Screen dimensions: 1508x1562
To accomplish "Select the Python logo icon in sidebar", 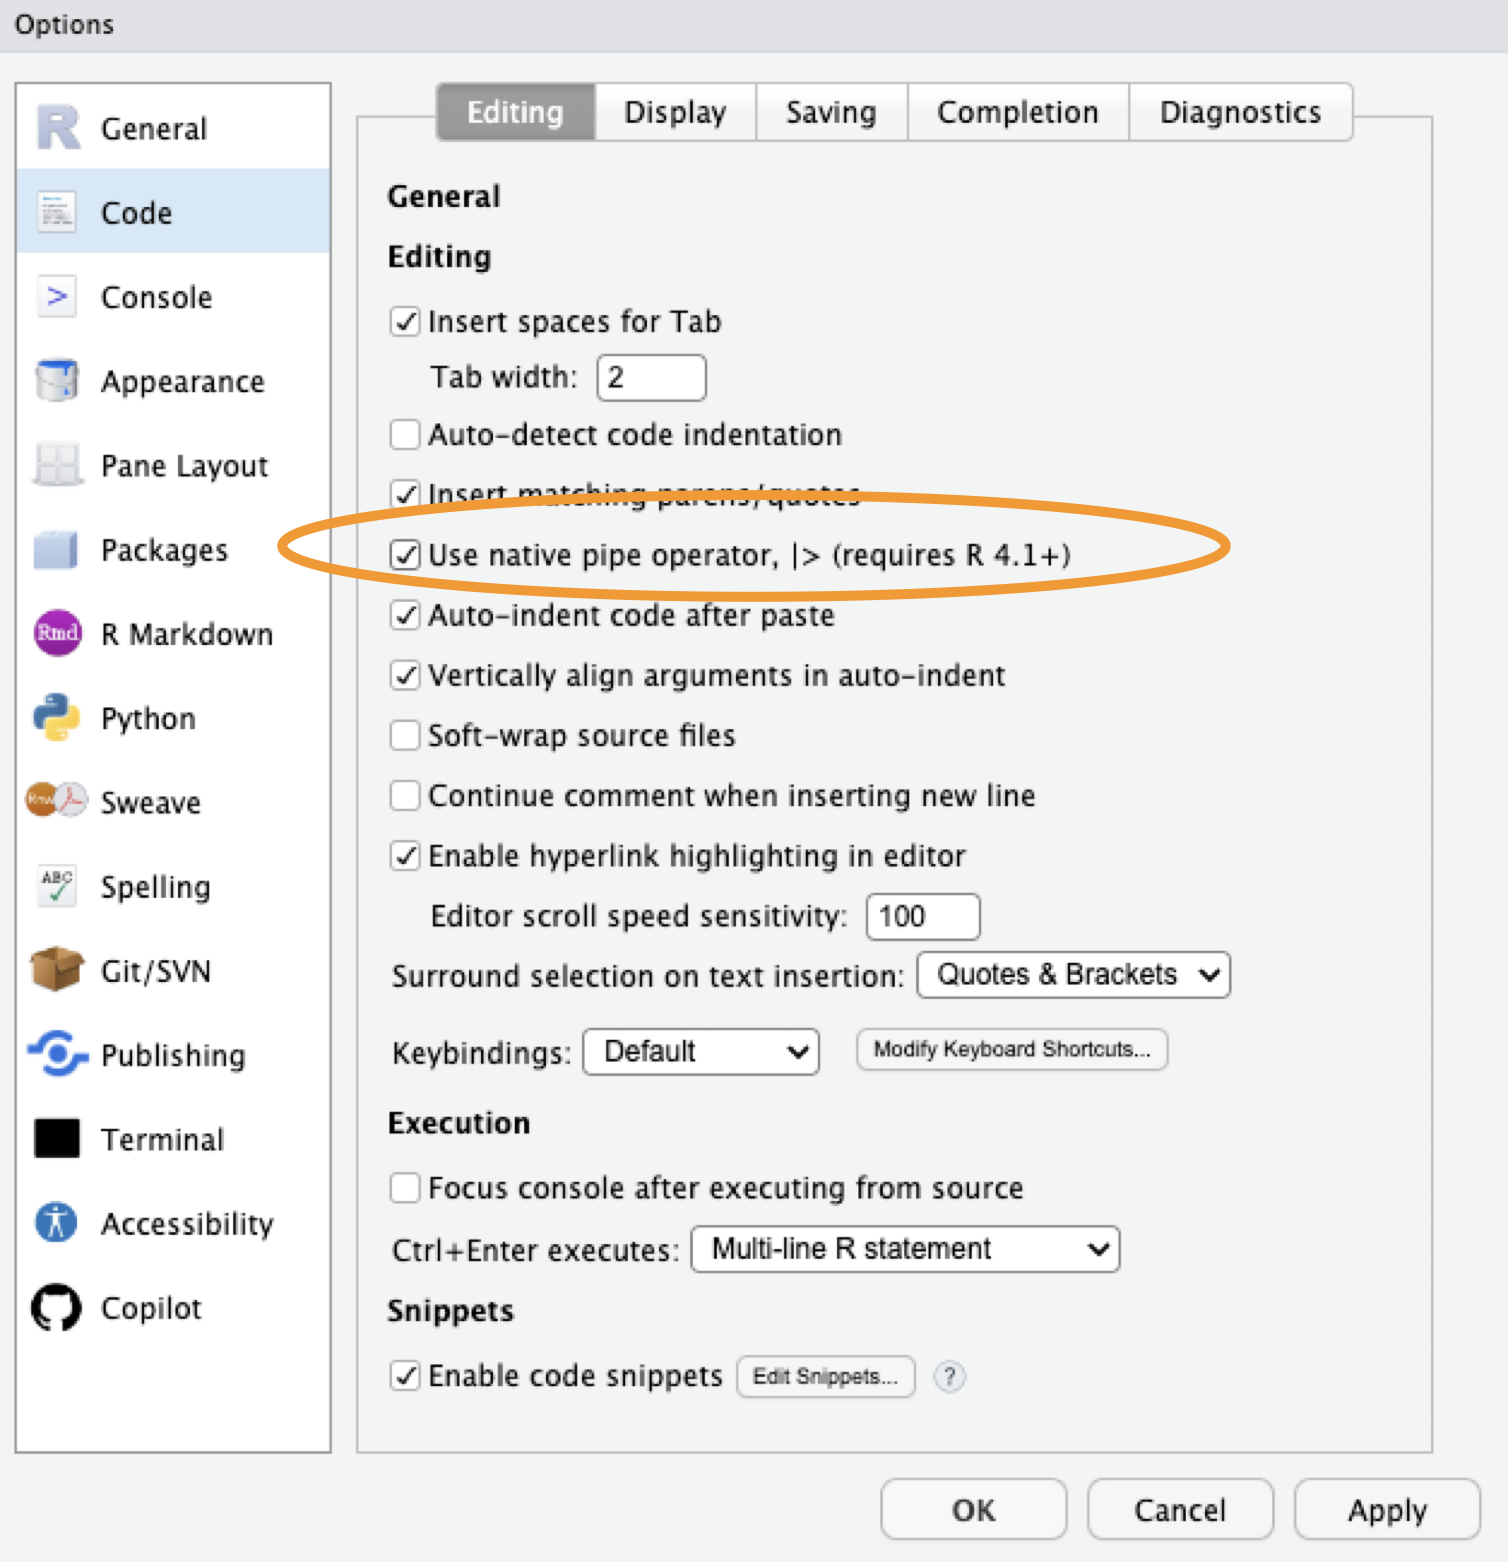I will pos(56,718).
